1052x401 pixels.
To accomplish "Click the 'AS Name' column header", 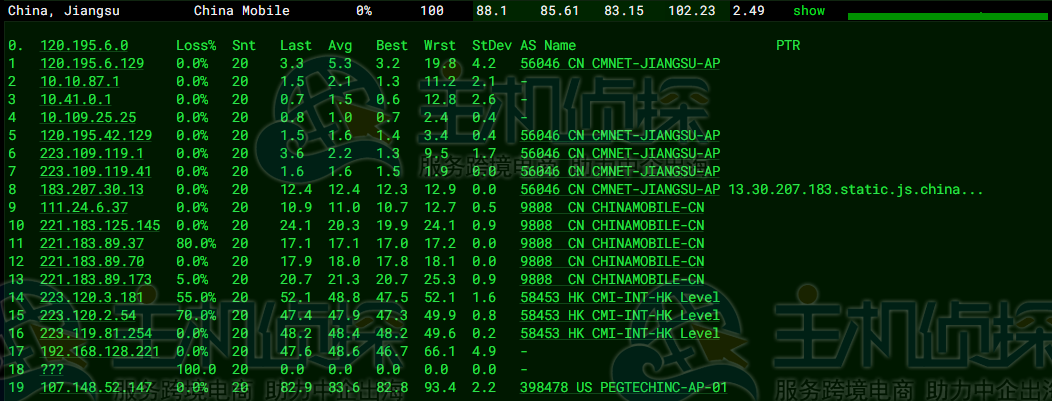I will point(548,46).
